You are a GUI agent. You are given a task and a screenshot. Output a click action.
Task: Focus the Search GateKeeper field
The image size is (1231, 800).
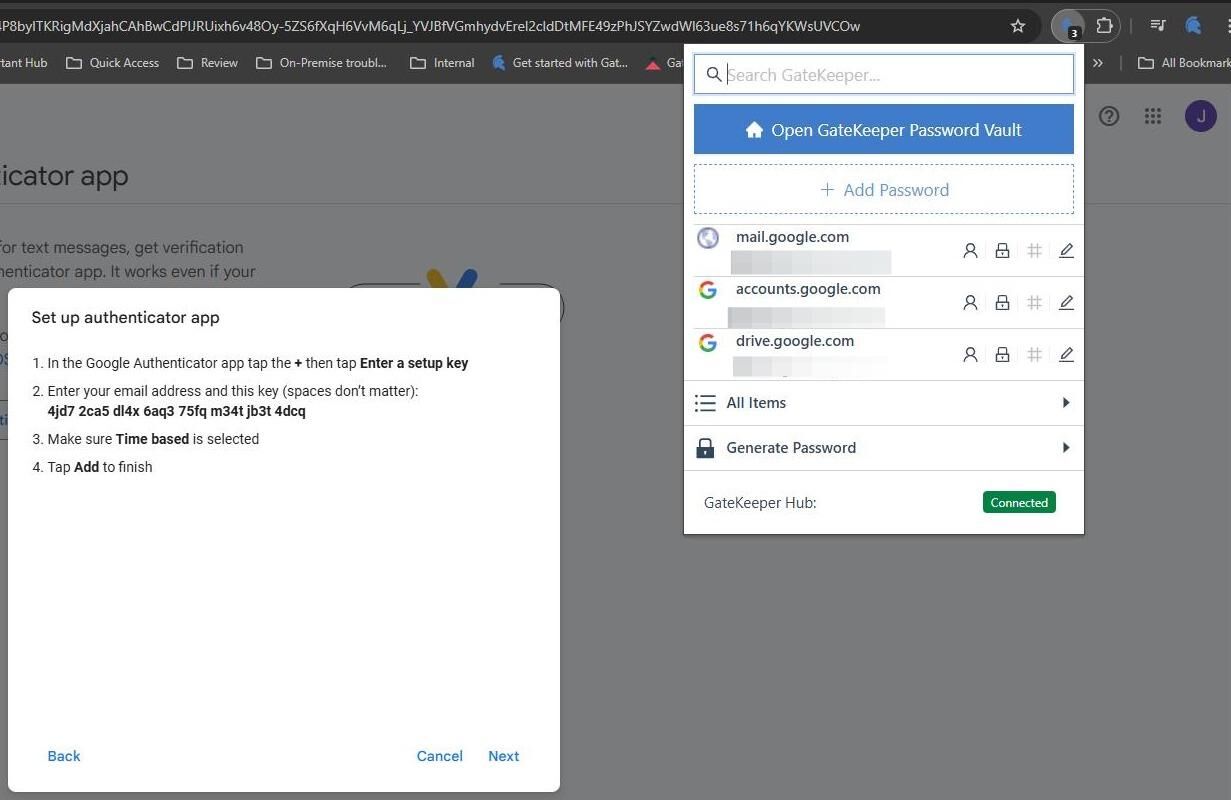coord(884,75)
